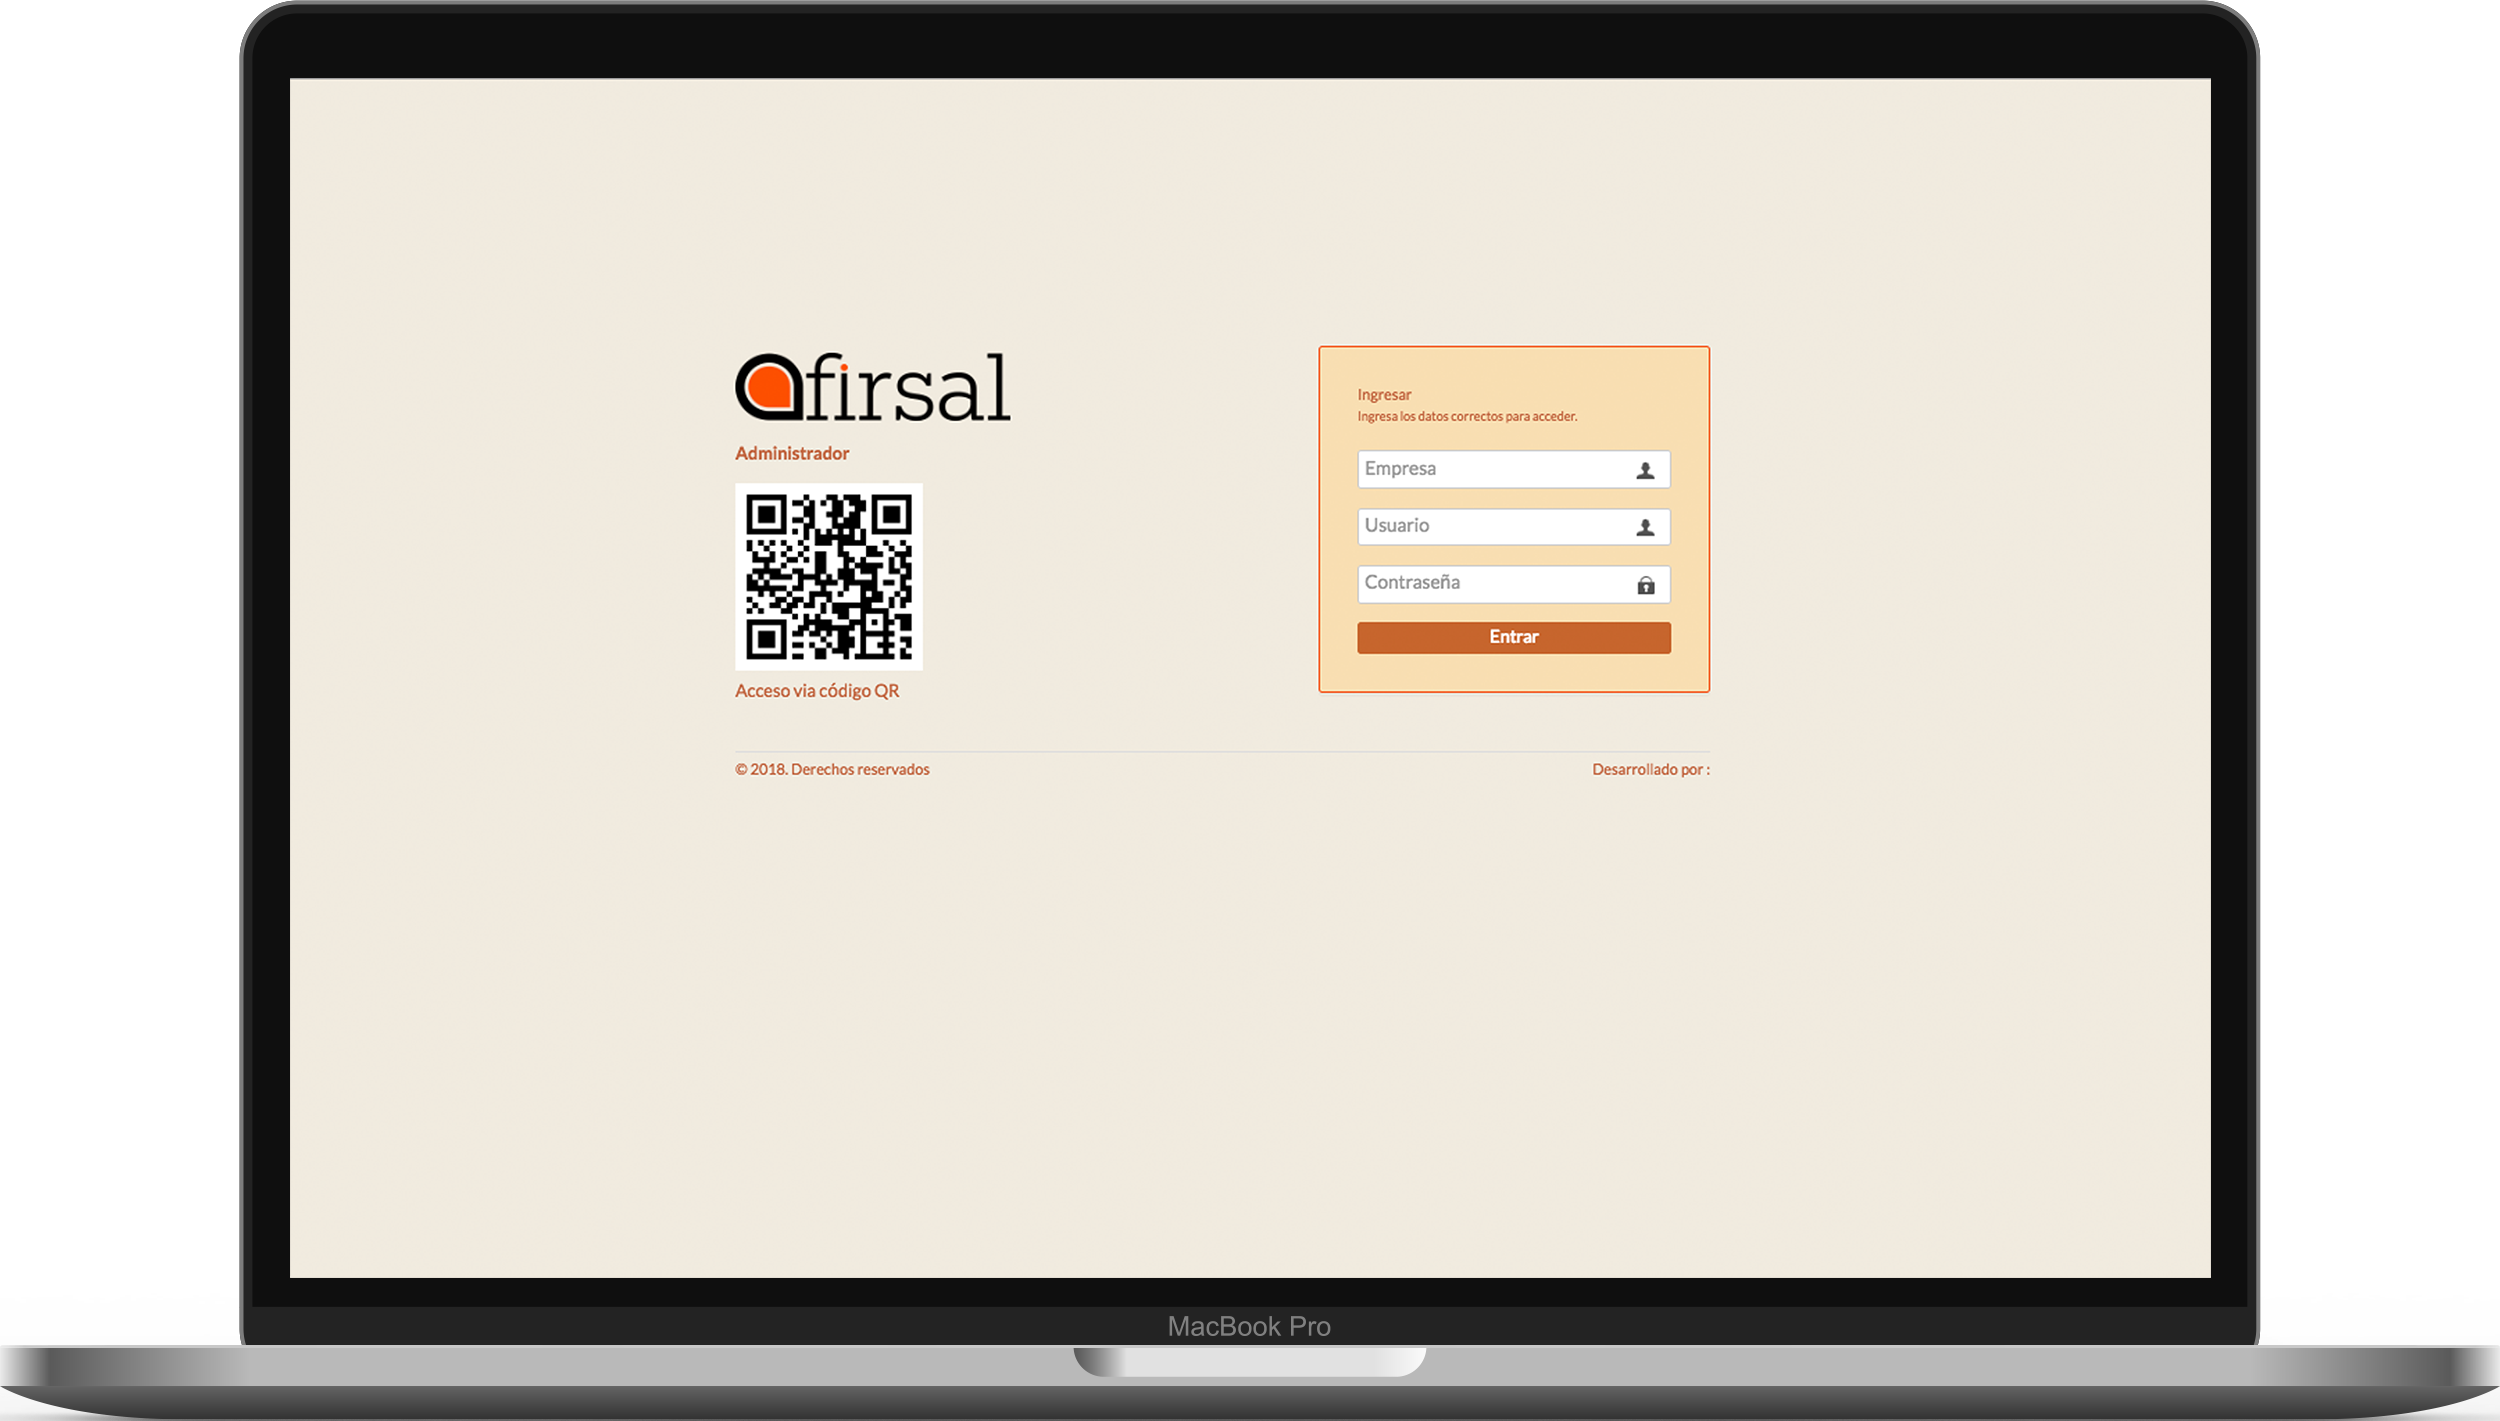Click the padlock icon in Contraseña field
This screenshot has height=1421, width=2500.
[1645, 585]
